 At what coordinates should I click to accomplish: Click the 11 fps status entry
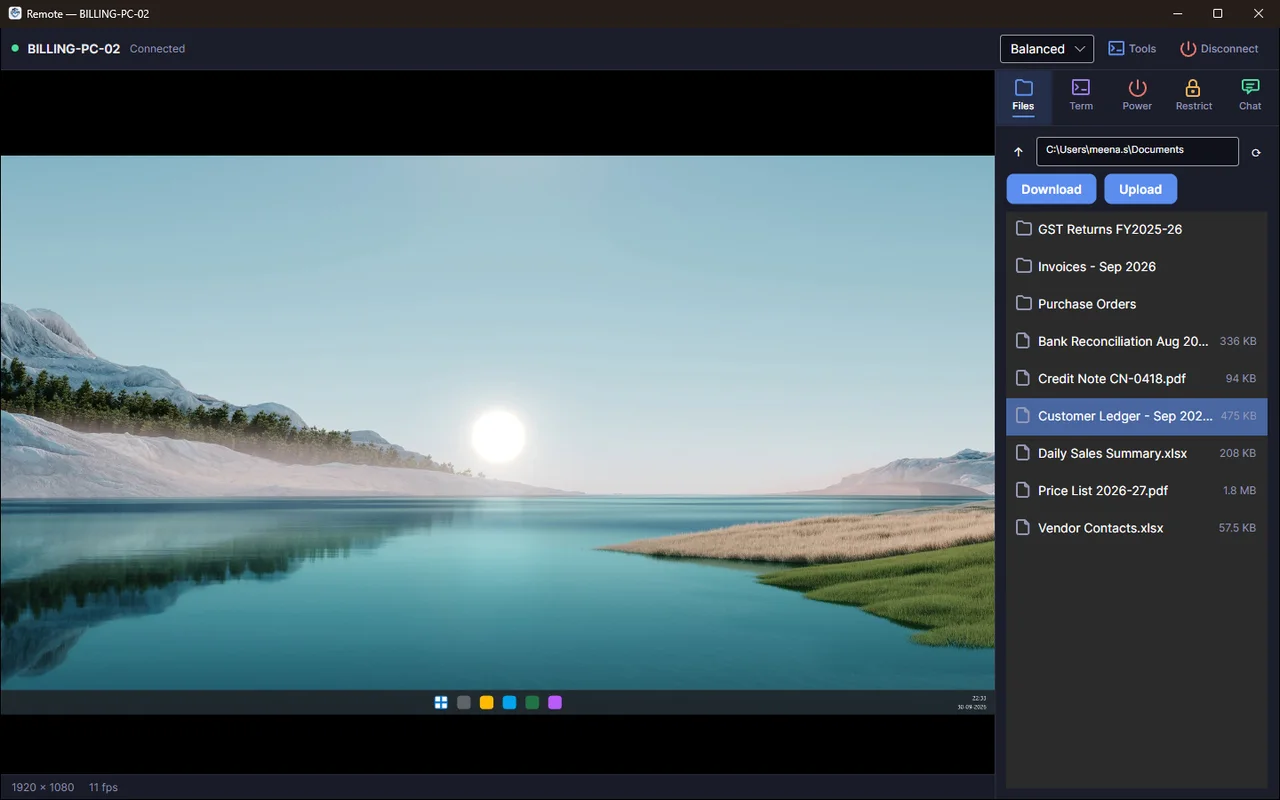coord(103,787)
